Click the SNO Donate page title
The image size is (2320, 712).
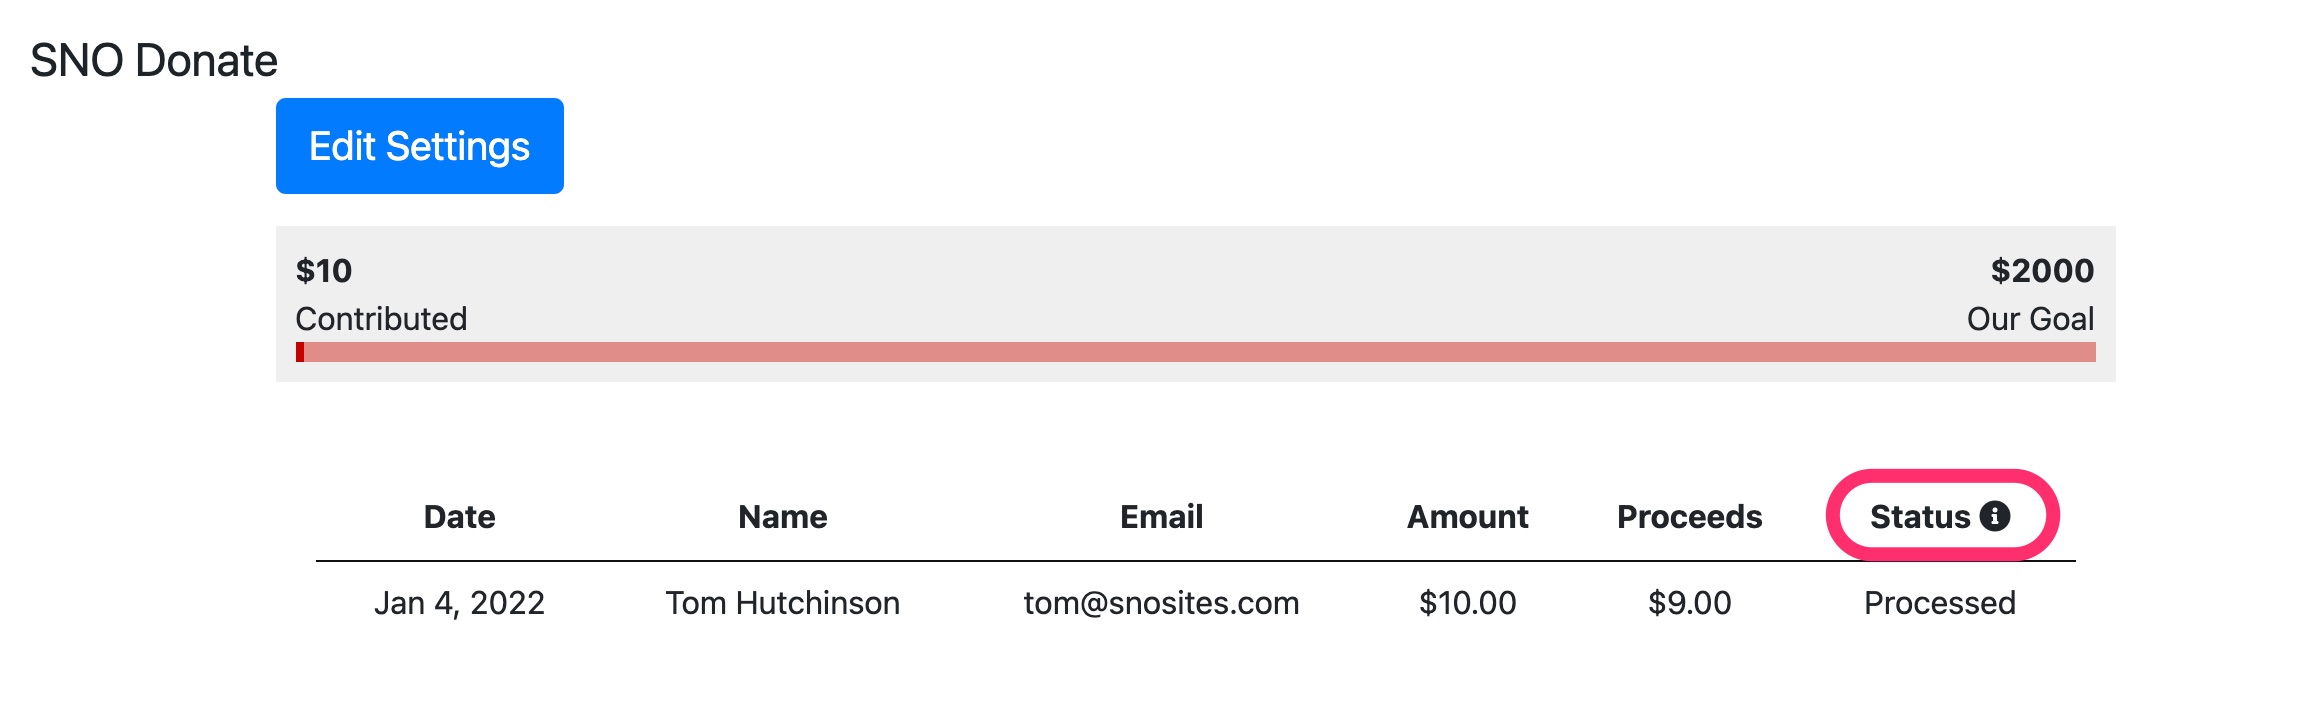(154, 61)
